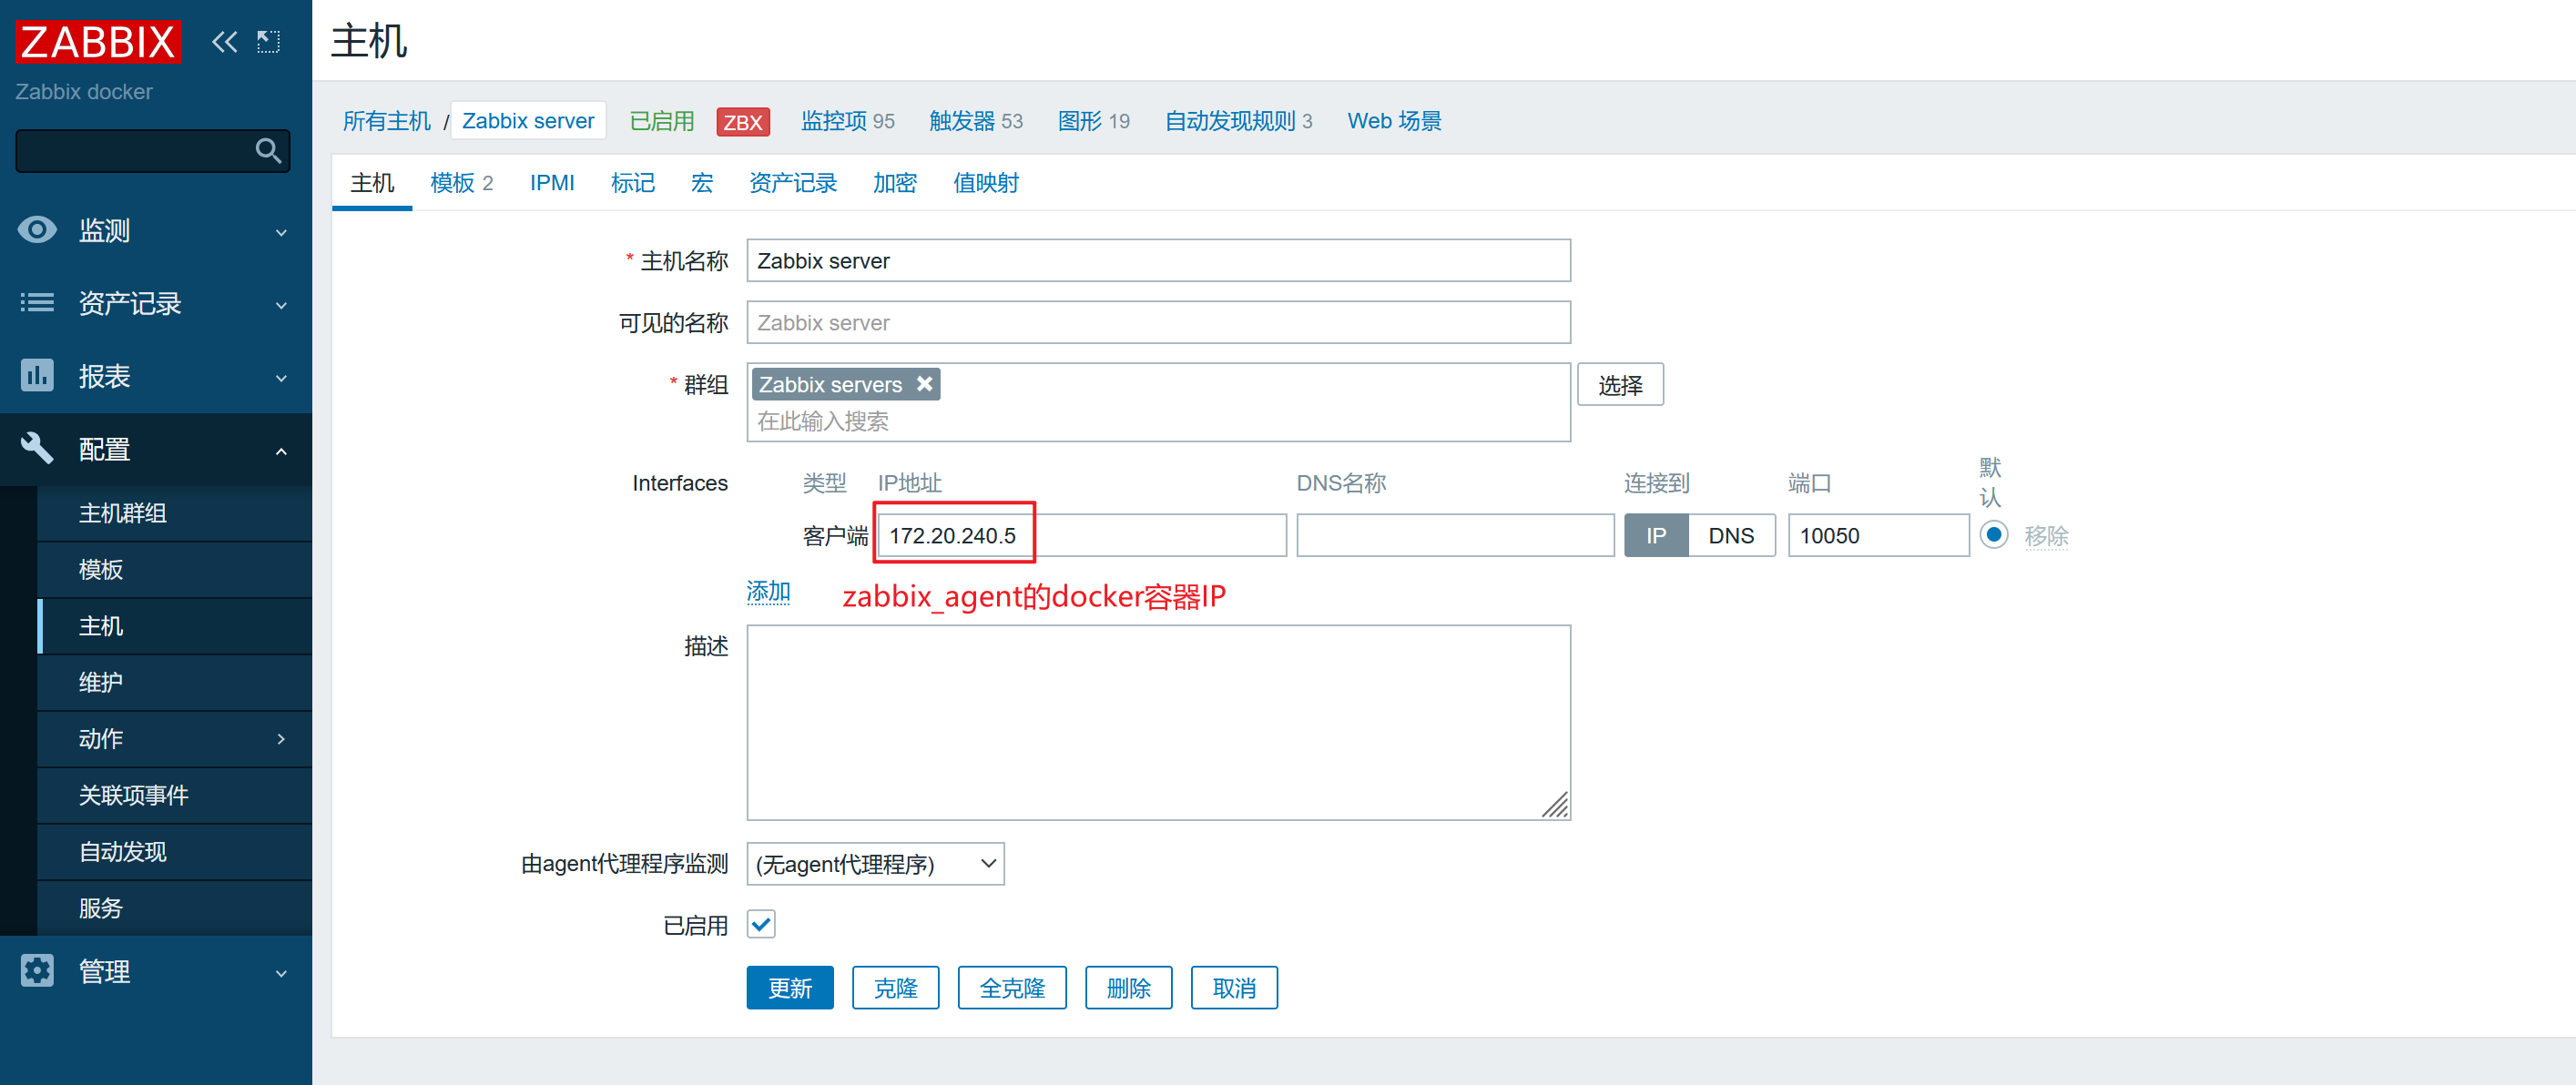Expand the 动作 submenu arrow
The image size is (2576, 1085).
click(281, 739)
